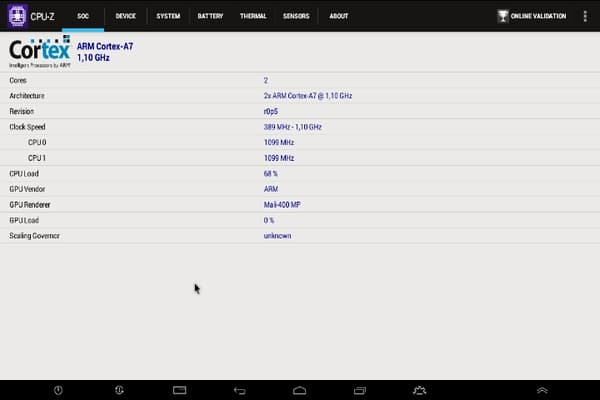Click the value Mali-400 MP
This screenshot has width=600, height=400.
(282, 205)
